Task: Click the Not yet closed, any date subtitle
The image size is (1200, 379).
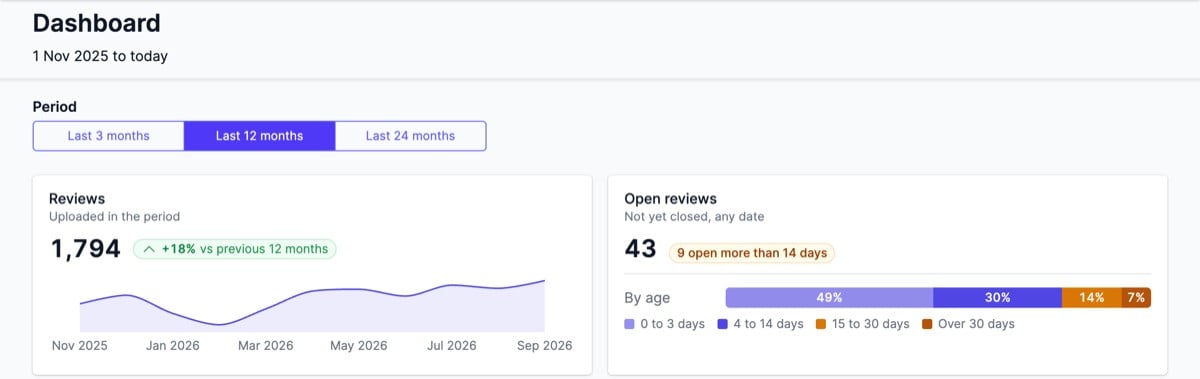Action: 694,216
